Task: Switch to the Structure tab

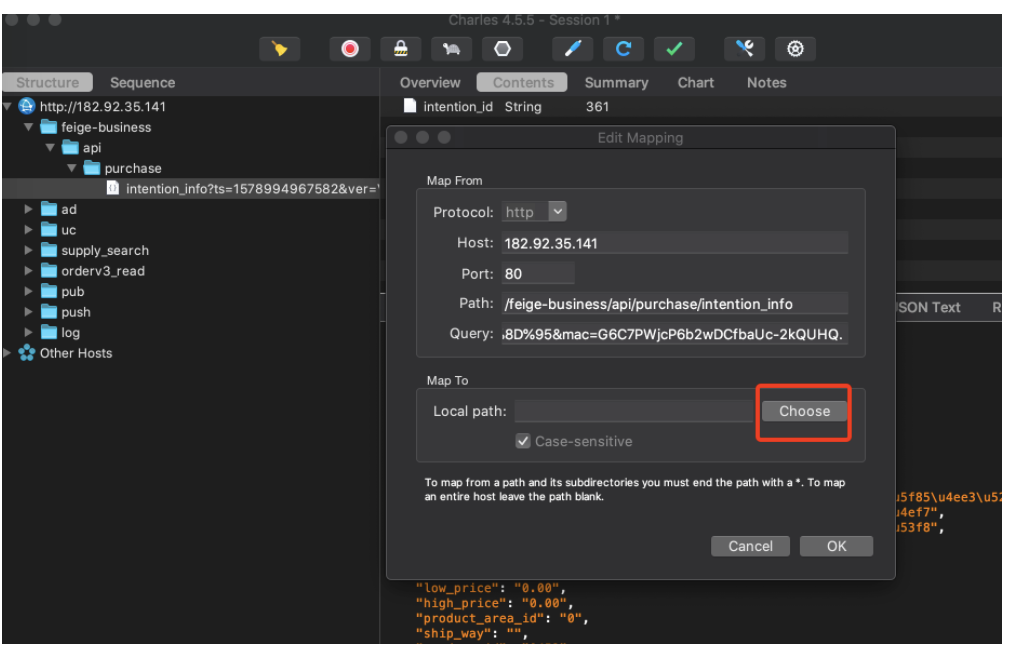Action: tap(47, 83)
